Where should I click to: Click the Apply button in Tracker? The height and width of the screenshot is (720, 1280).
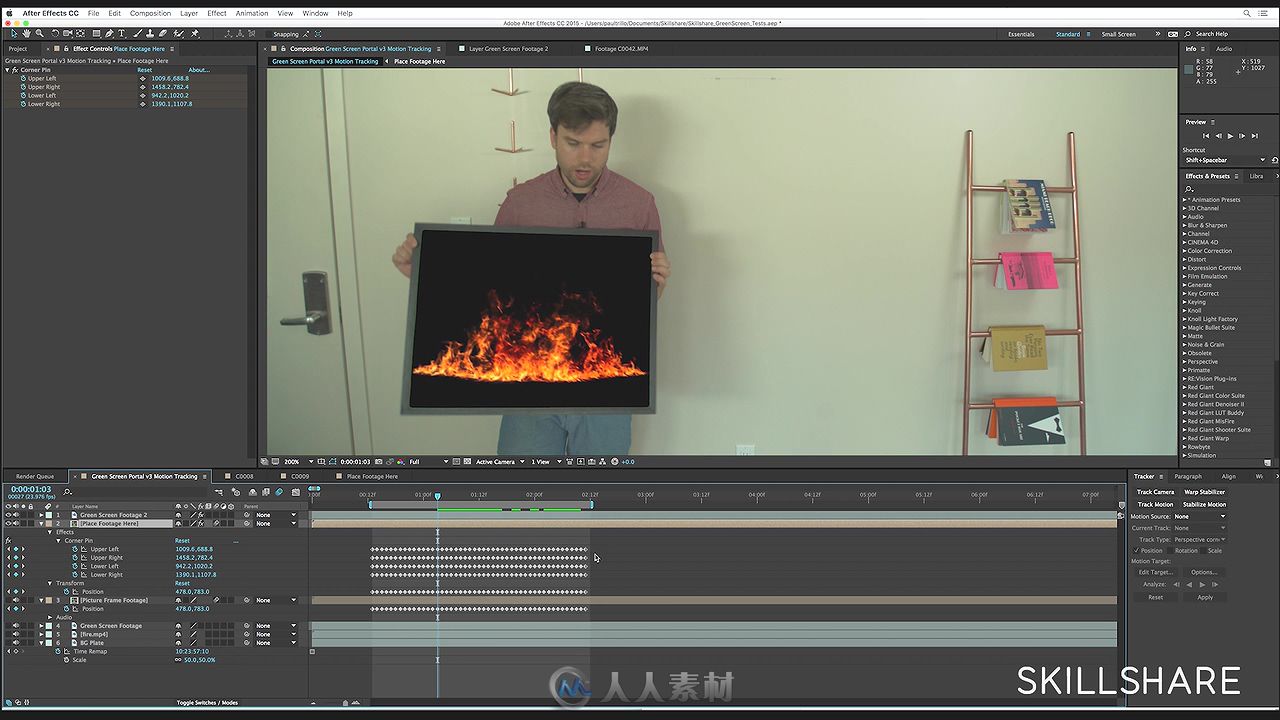[x=1205, y=597]
